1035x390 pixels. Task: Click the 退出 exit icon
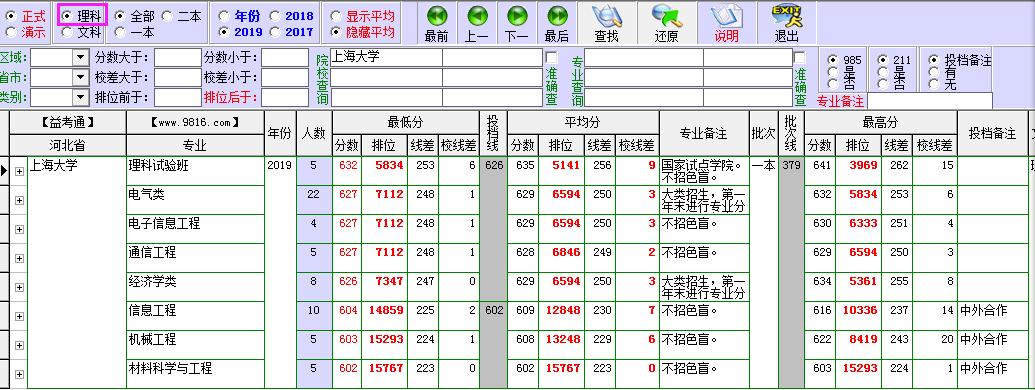[787, 15]
